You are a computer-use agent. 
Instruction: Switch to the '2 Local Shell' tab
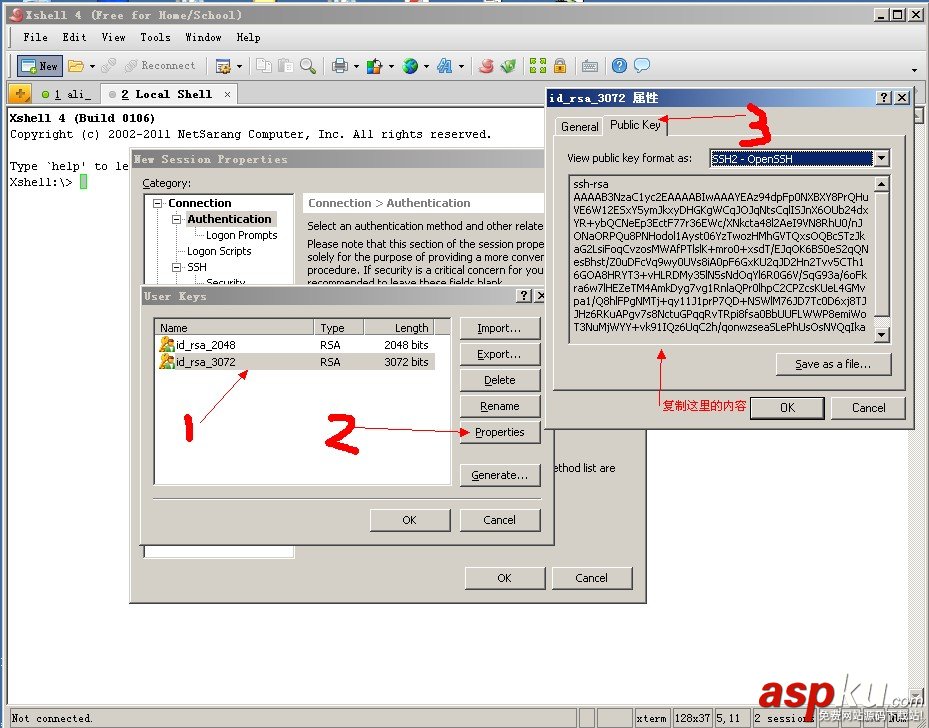click(166, 94)
